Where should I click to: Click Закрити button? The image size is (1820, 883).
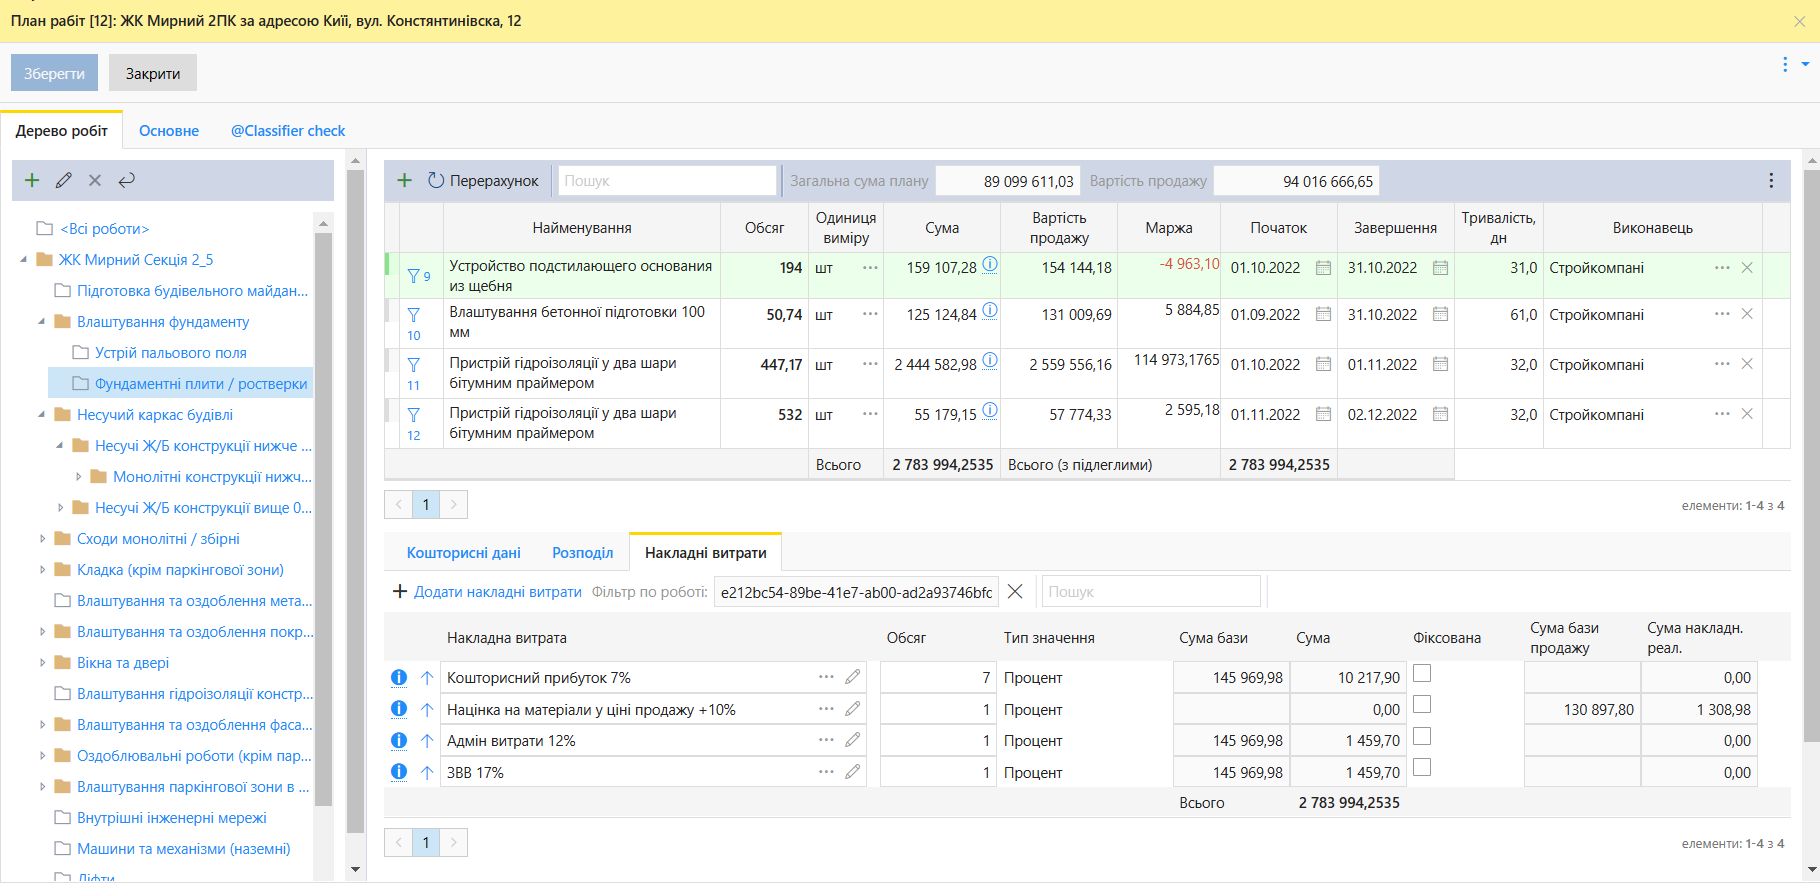coord(153,73)
